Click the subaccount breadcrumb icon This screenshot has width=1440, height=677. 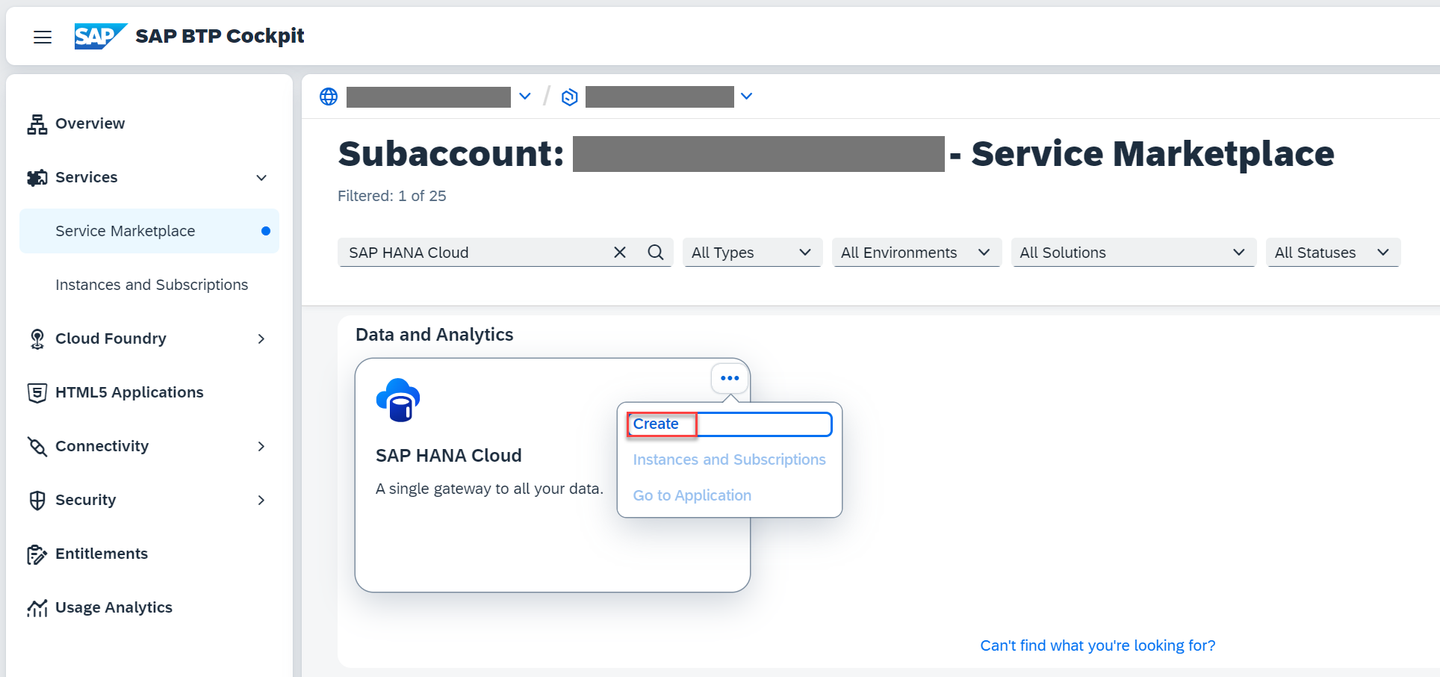tap(569, 97)
